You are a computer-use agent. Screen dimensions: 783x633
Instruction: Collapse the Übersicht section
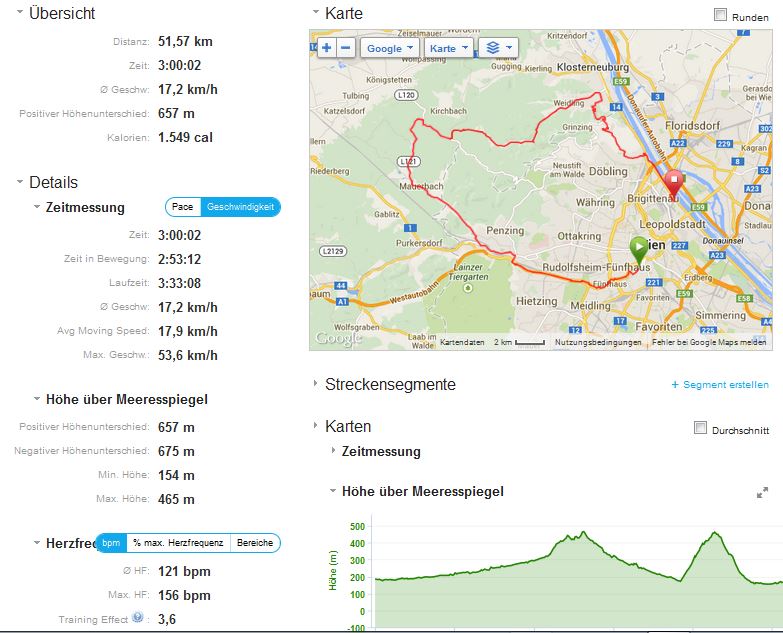tap(20, 13)
